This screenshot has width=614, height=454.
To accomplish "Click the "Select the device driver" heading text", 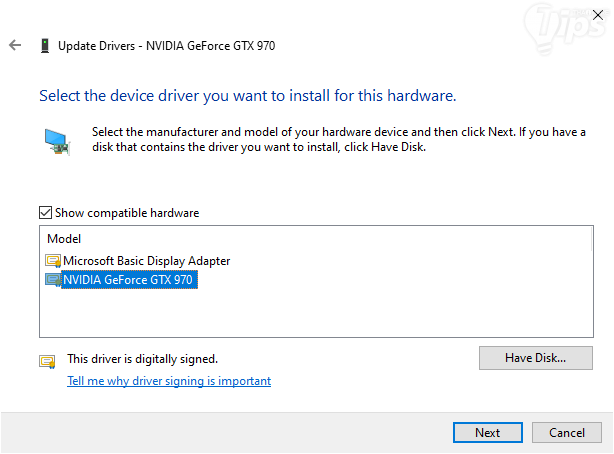I will coord(247,97).
